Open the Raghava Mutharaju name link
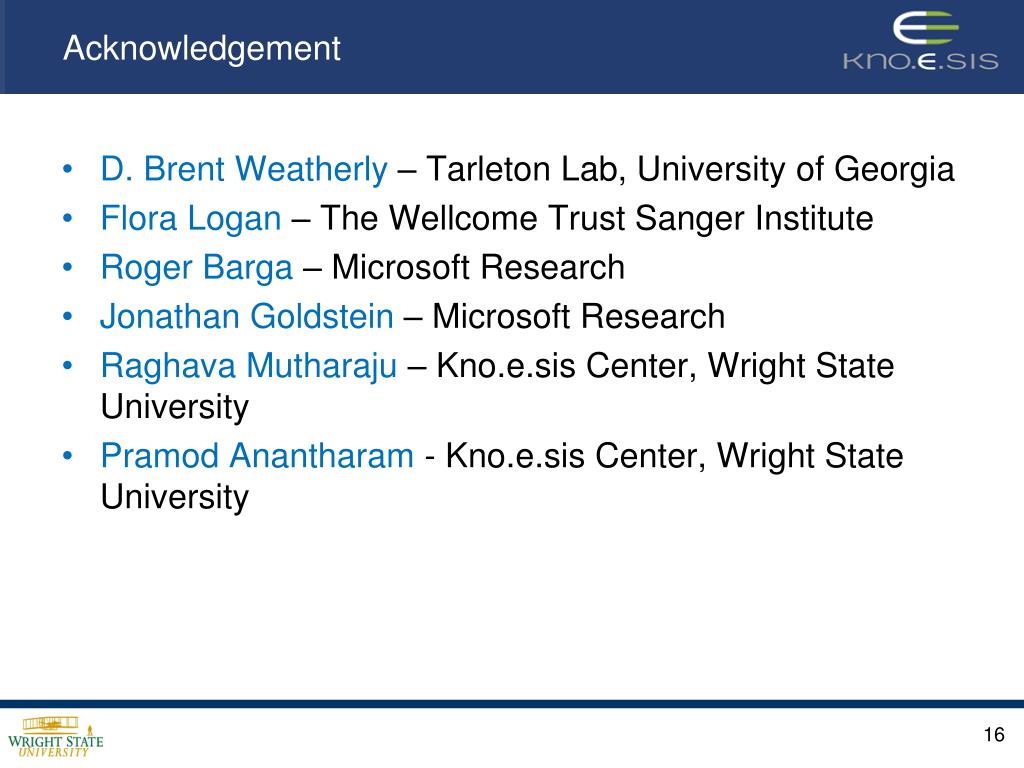Viewport: 1024px width, 768px height. [249, 366]
